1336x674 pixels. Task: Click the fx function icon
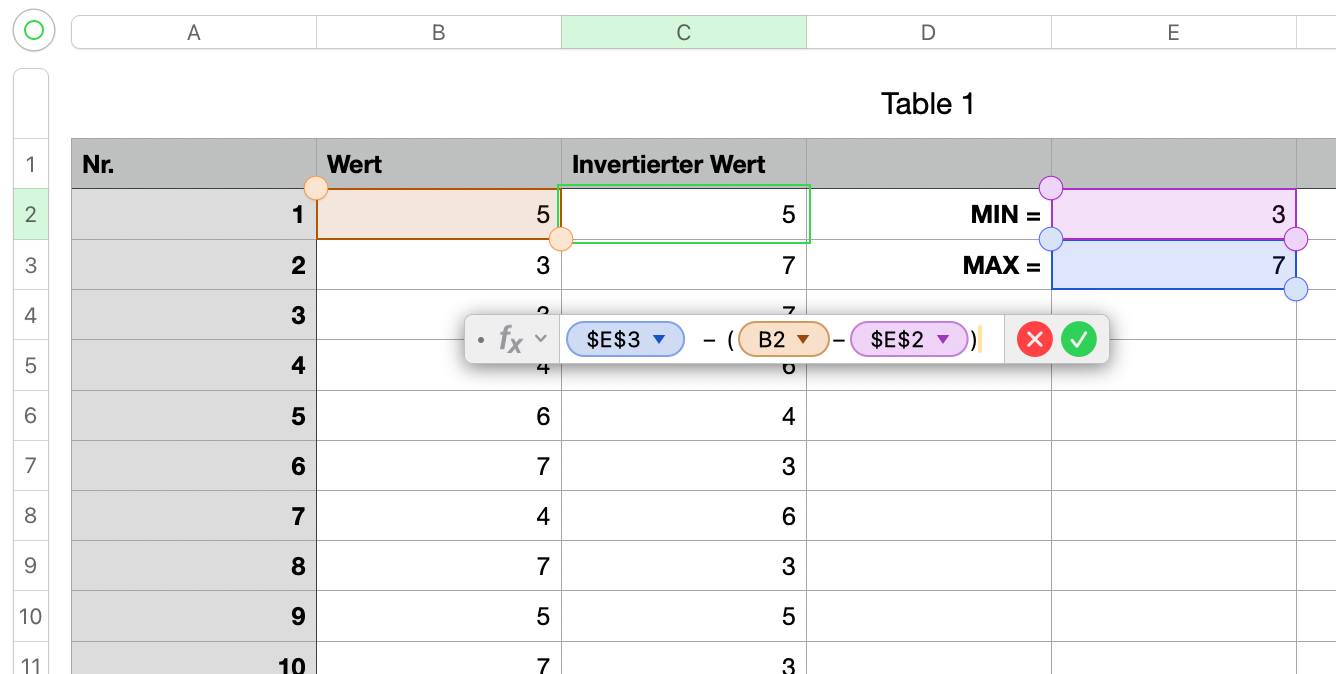pos(511,340)
